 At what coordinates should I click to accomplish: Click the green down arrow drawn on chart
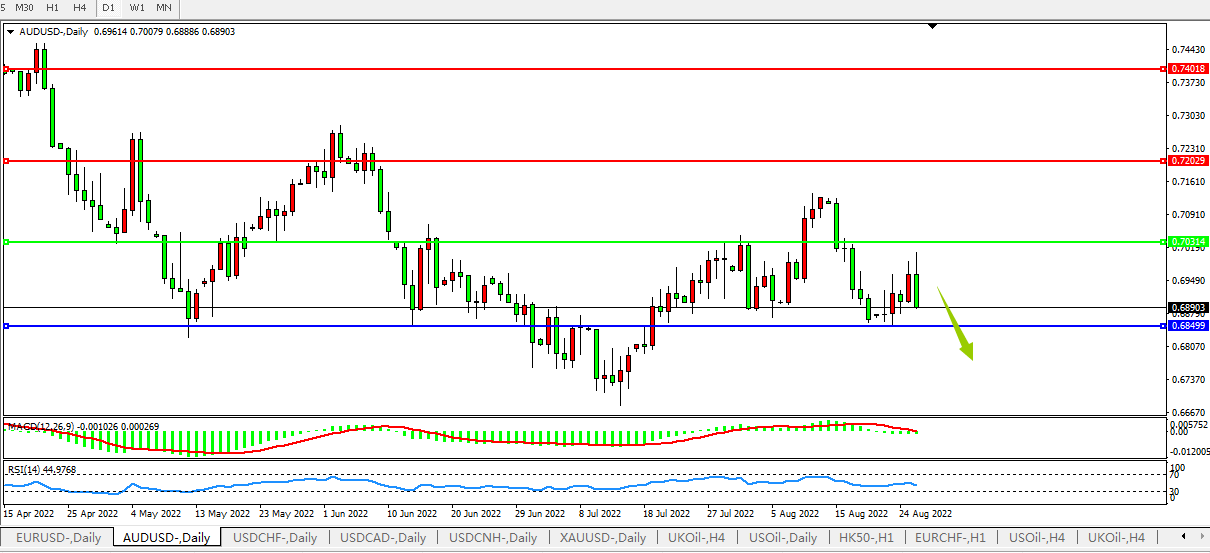click(956, 324)
